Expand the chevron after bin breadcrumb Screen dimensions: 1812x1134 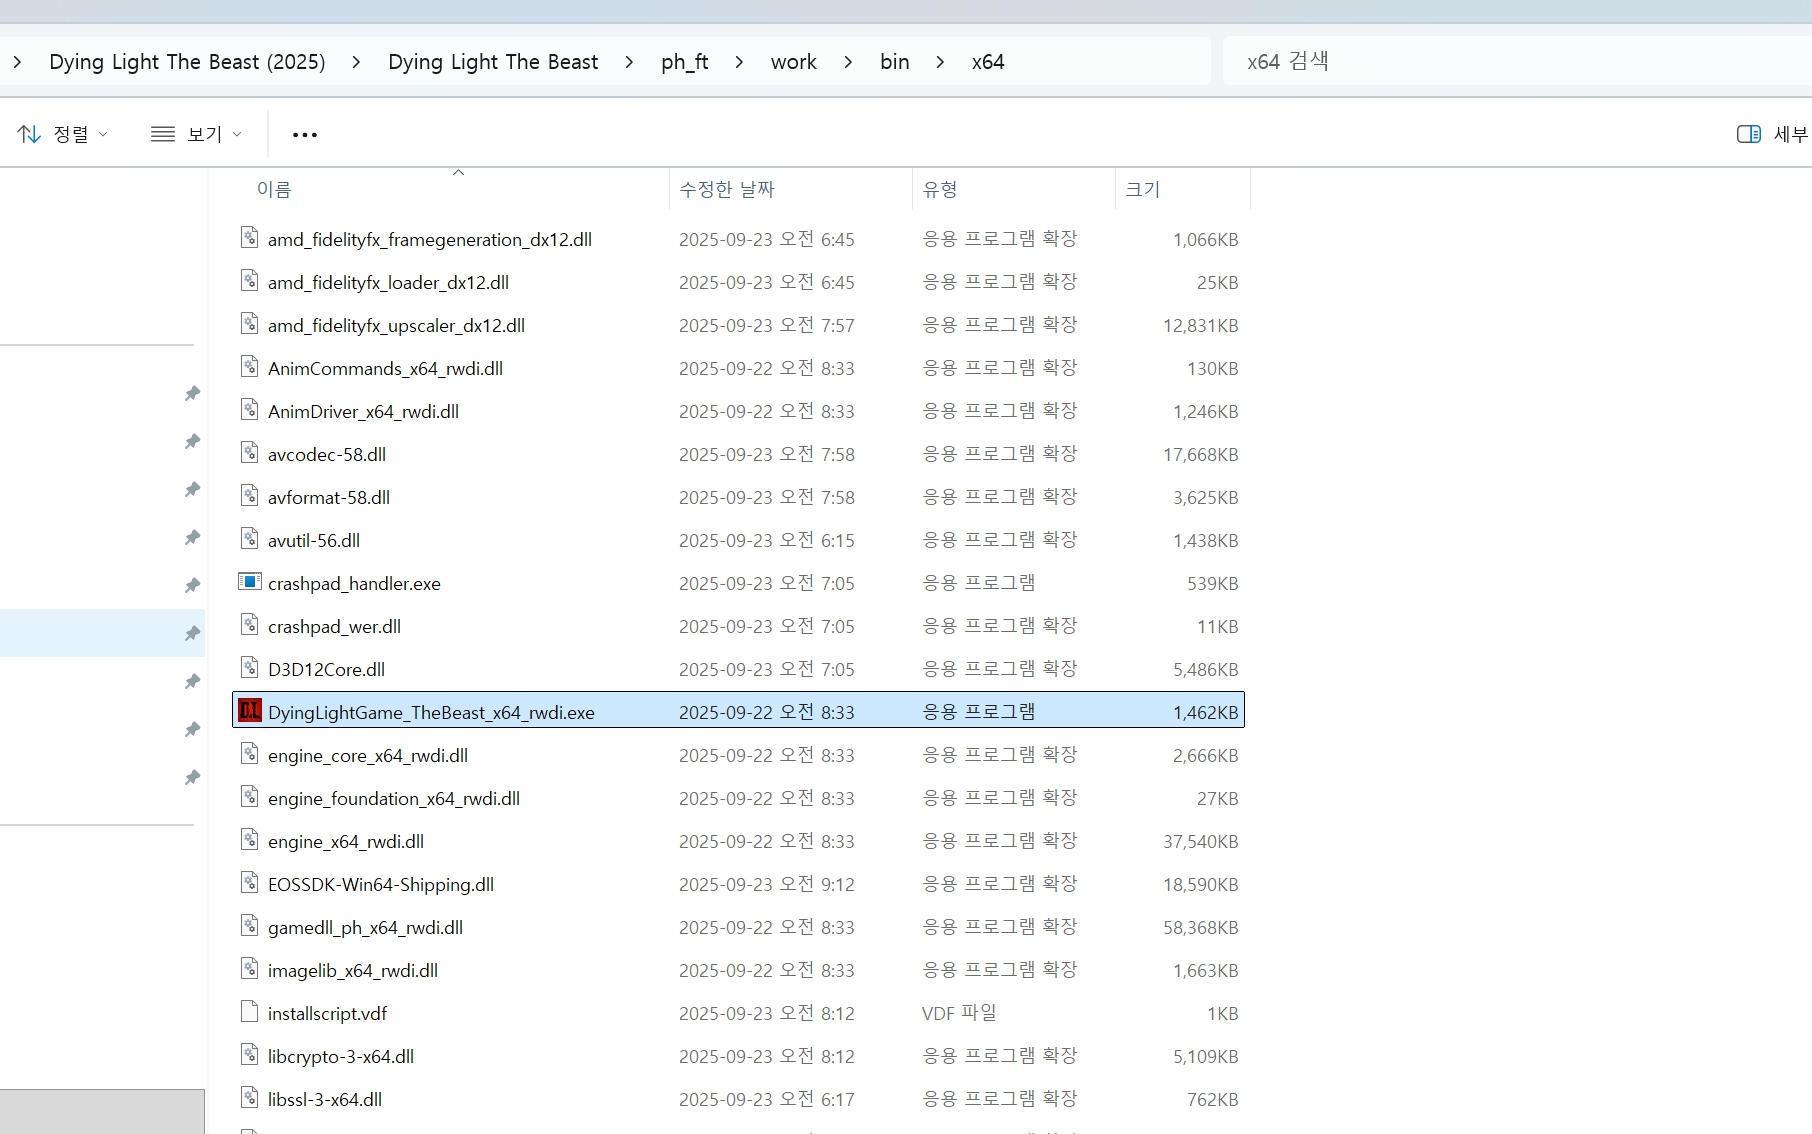coord(940,62)
